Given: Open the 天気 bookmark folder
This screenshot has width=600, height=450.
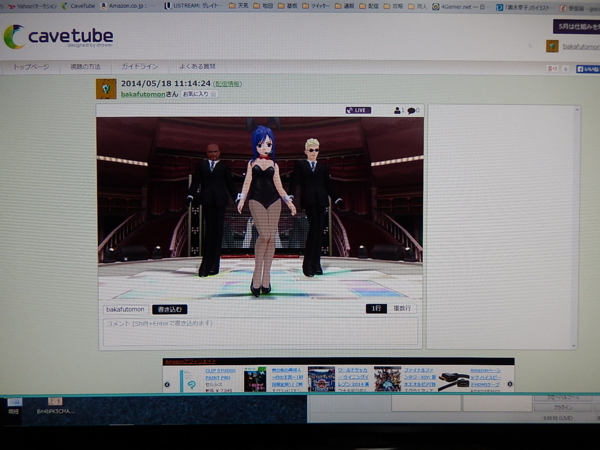Looking at the screenshot, I should 239,6.
